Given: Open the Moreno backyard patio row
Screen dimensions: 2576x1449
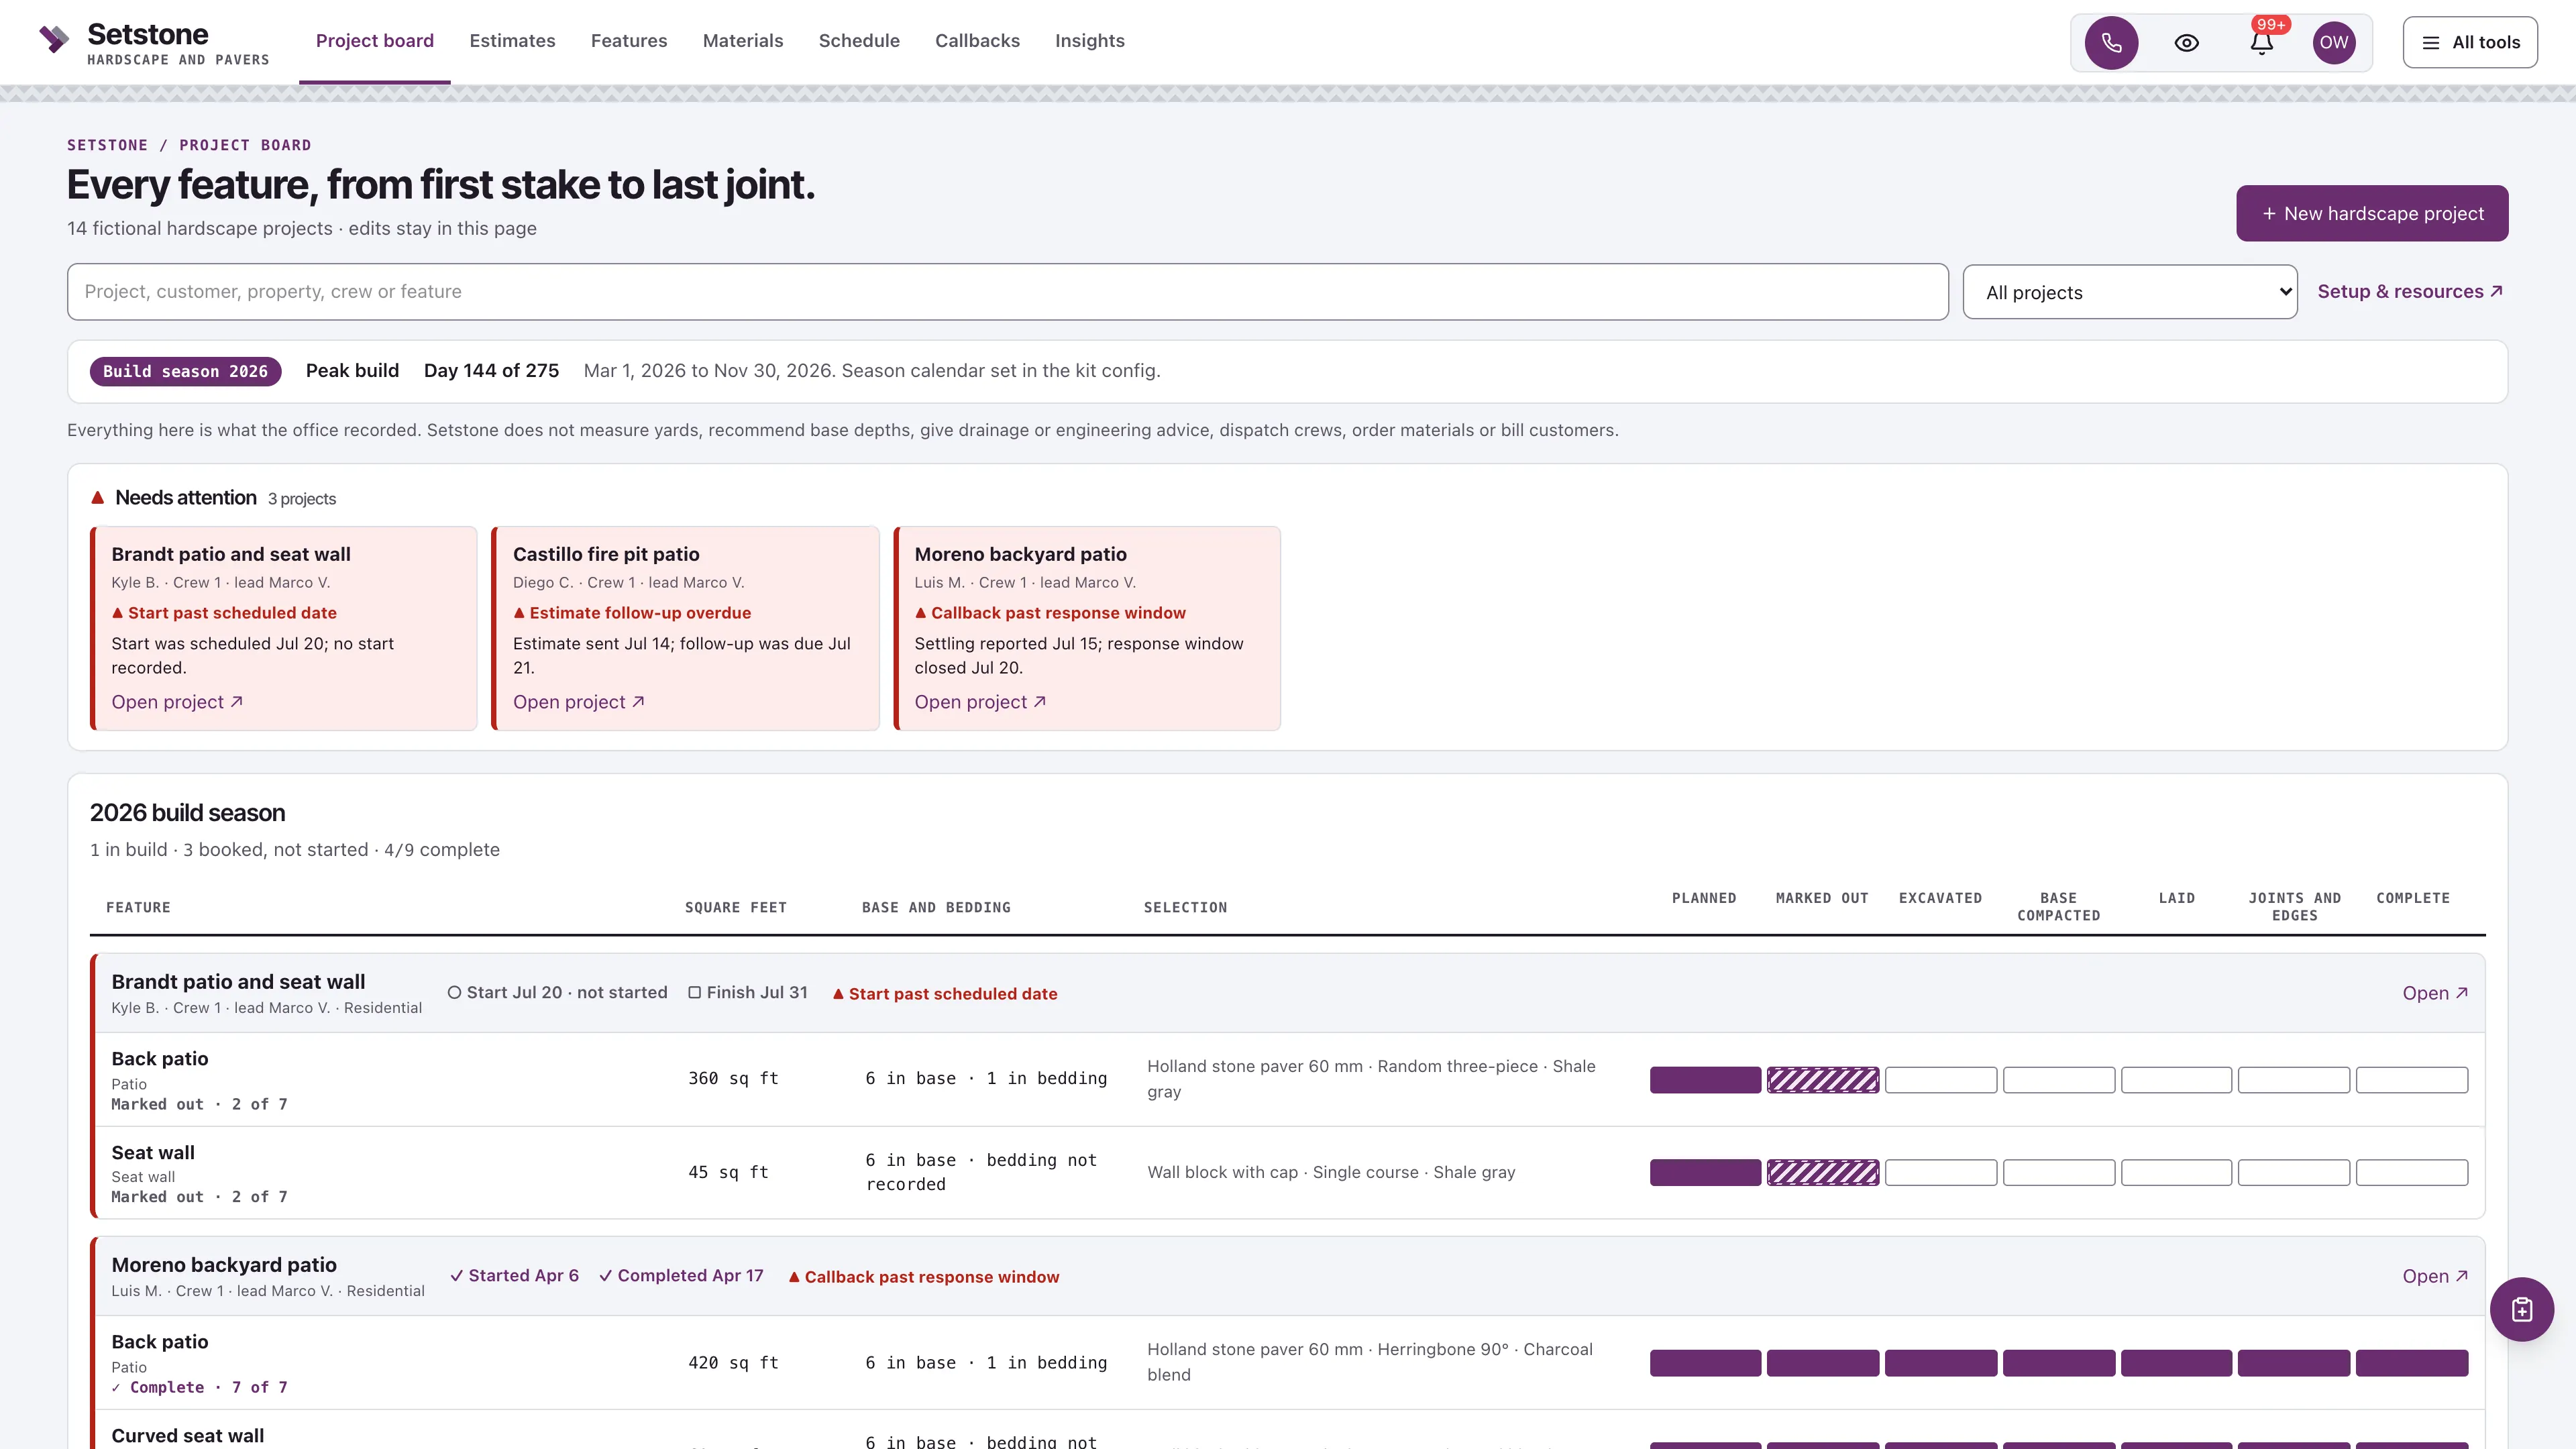Looking at the screenshot, I should tap(2434, 1276).
